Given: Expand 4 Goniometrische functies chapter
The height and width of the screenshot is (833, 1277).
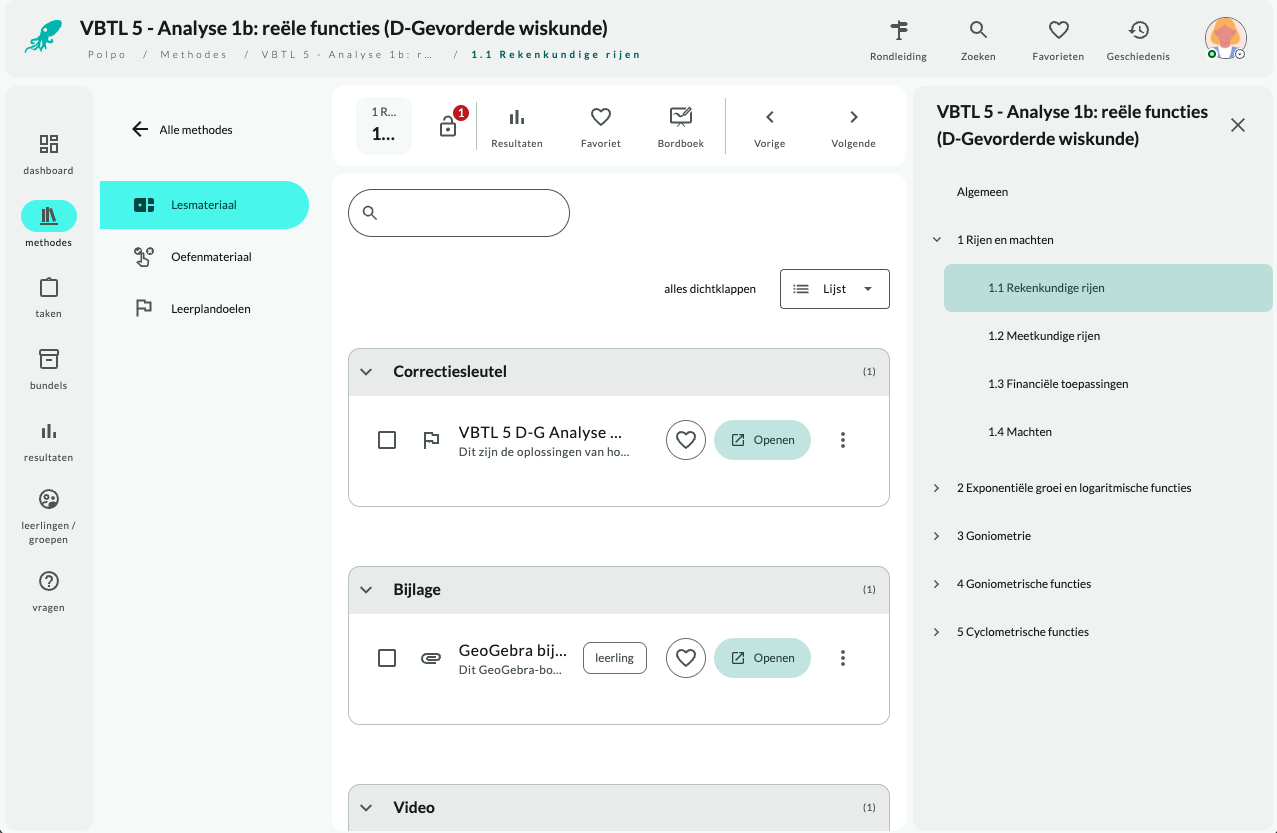Looking at the screenshot, I should 937,584.
